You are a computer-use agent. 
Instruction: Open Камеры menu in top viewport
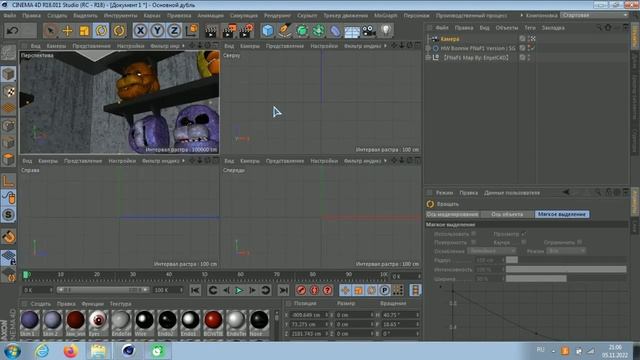click(x=249, y=46)
